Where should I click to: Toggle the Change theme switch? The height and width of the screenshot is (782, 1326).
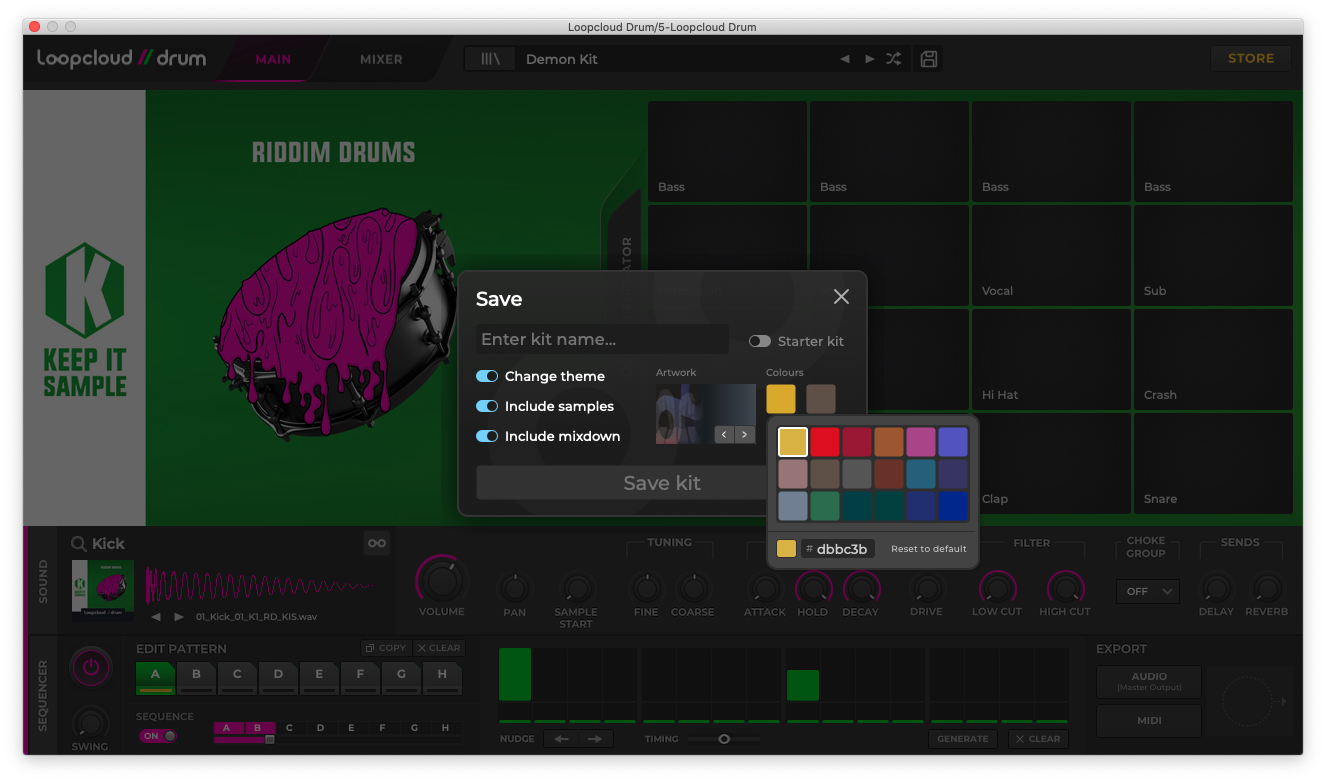487,376
